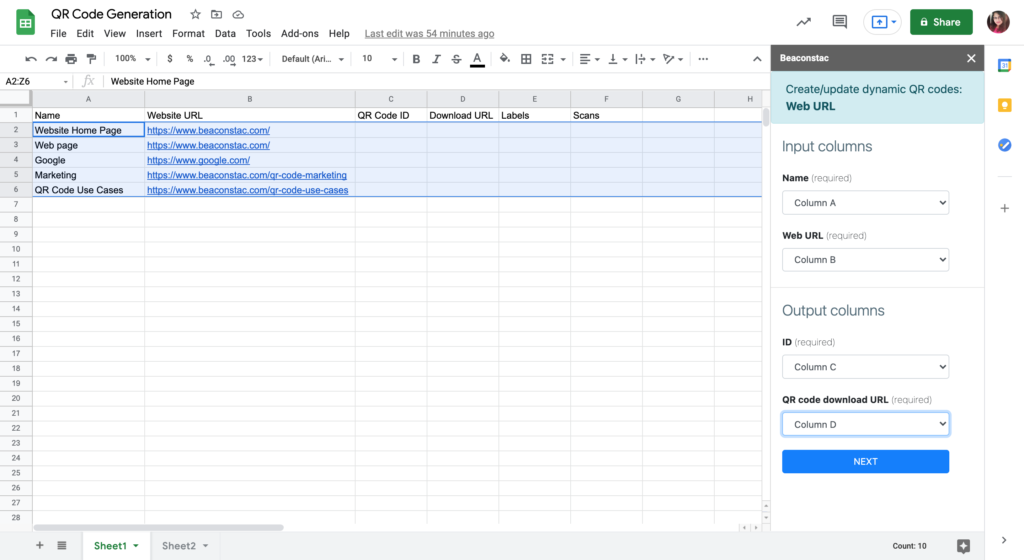The width and height of the screenshot is (1024, 560).
Task: Toggle strikethrough formatting
Action: click(x=456, y=59)
